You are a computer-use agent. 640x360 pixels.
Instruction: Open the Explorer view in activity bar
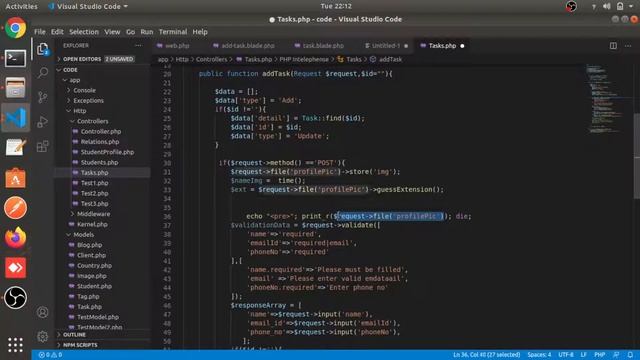pos(43,49)
